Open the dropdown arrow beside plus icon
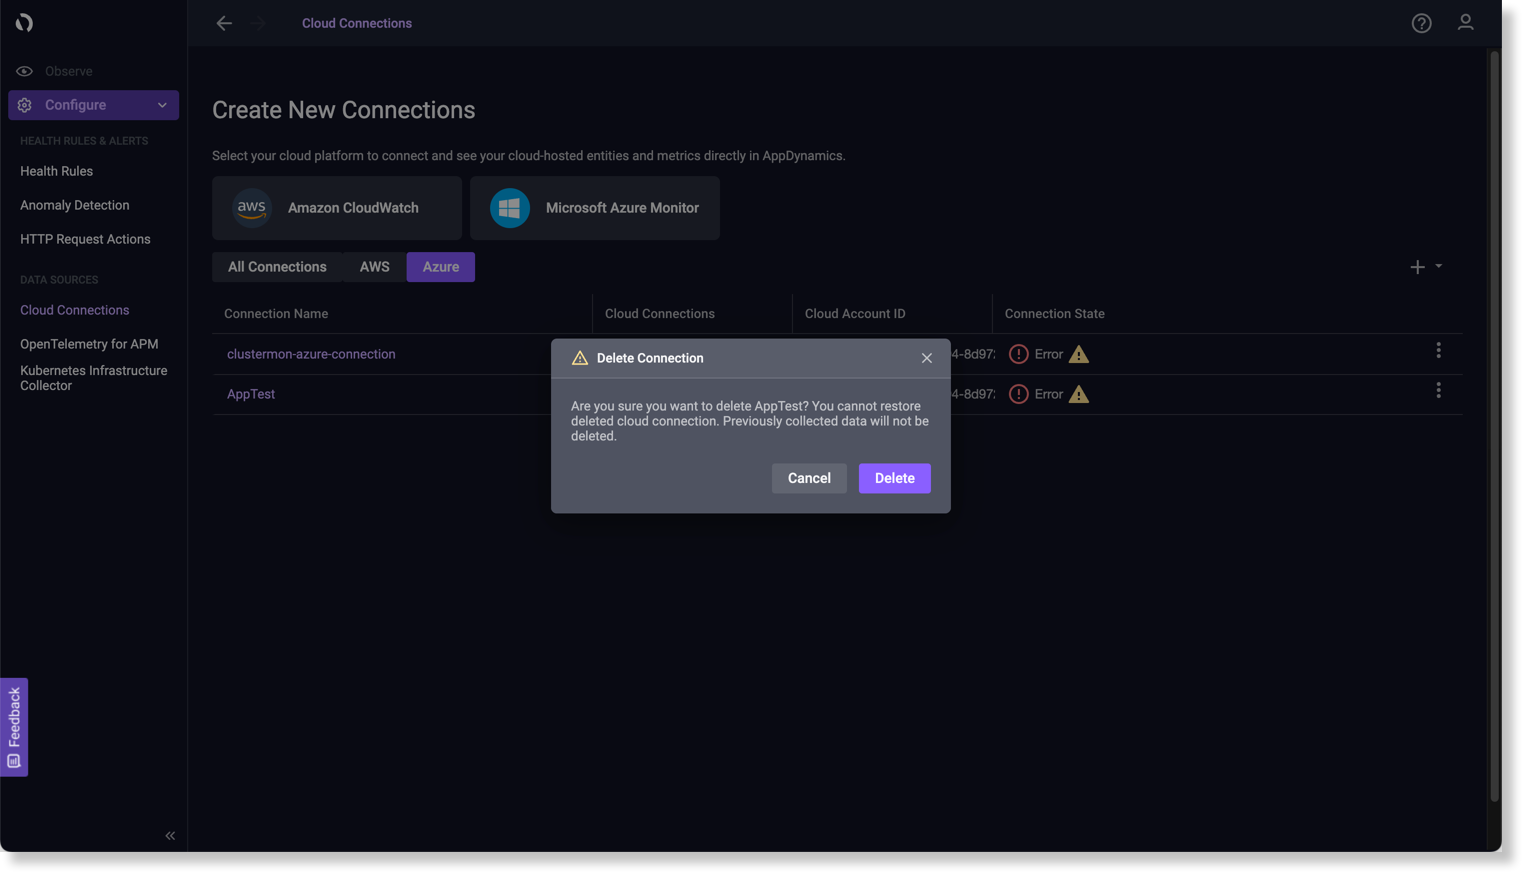Screen dimensions: 1522x872 point(1439,266)
